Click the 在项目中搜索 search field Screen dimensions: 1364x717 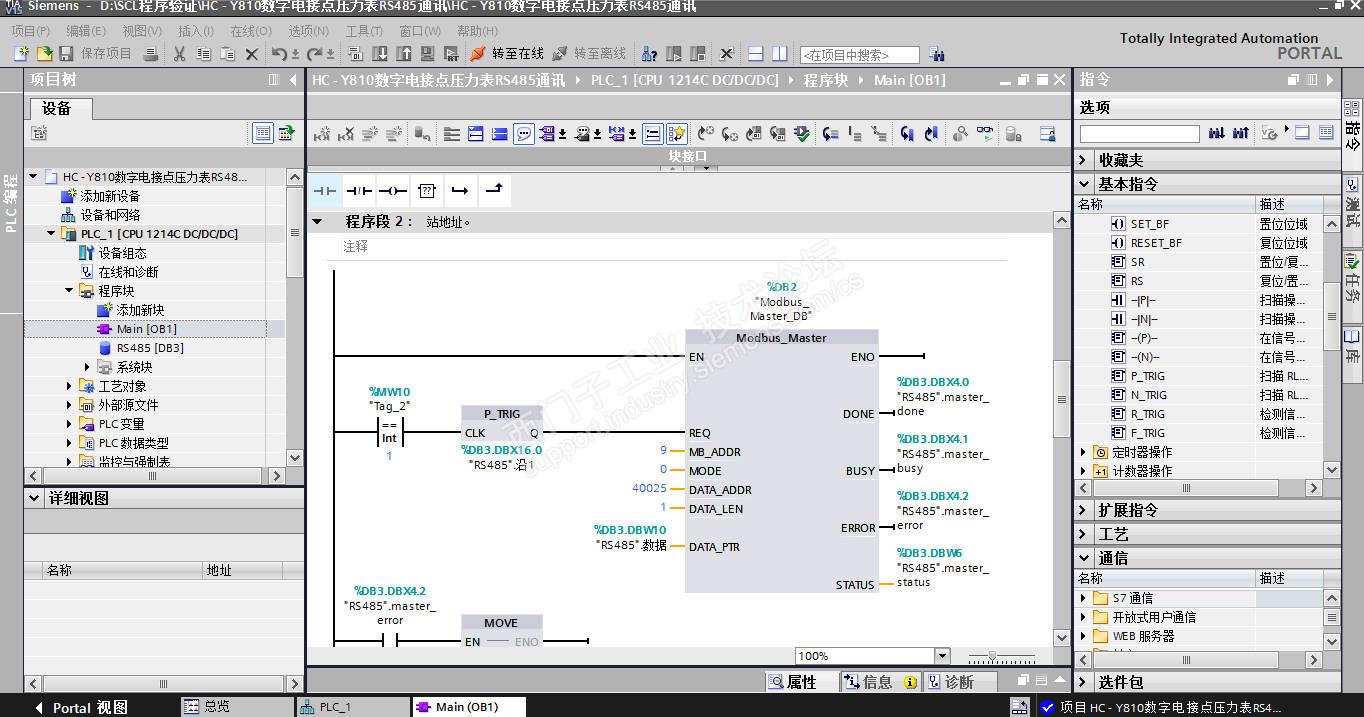tap(860, 55)
